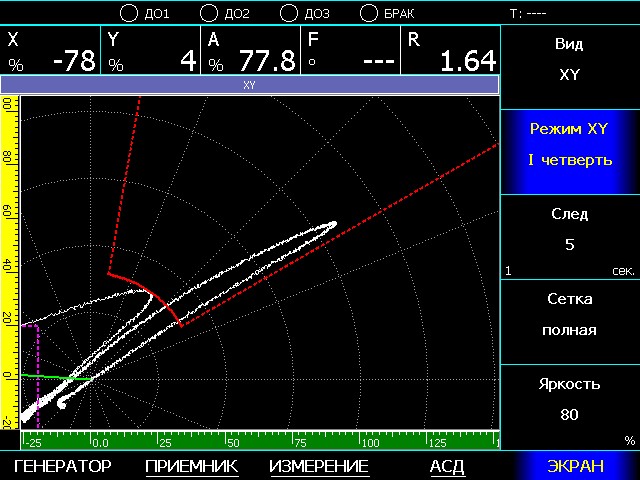Image resolution: width=640 pixels, height=480 pixels.
Task: Click the X readout showing -78
Action: (50, 51)
